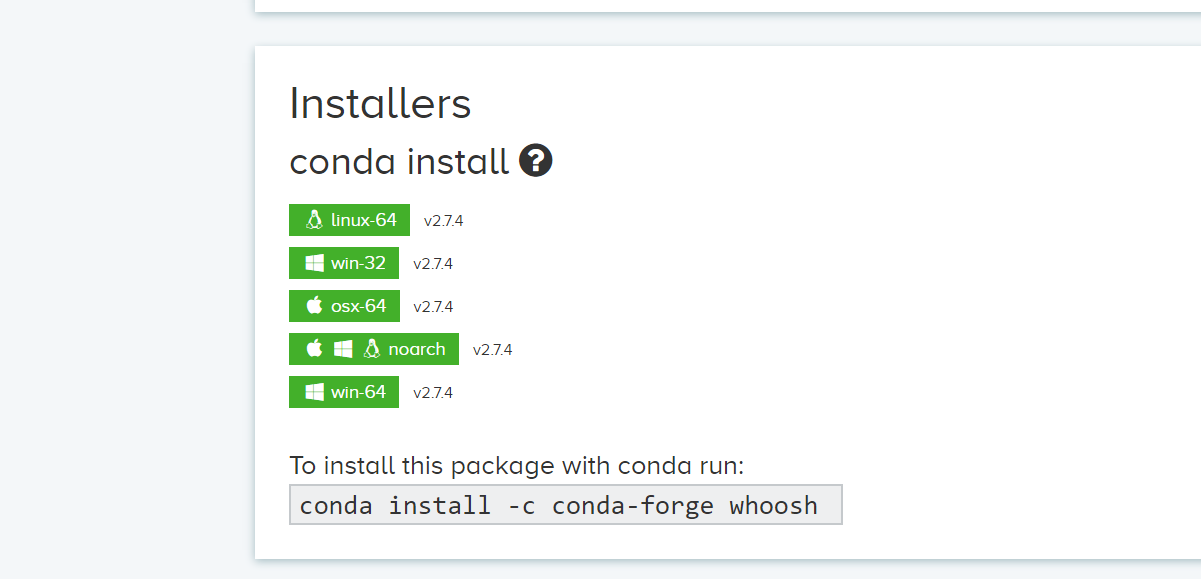Select the win-32 installer label
Viewport: 1201px width, 579px height.
click(358, 263)
